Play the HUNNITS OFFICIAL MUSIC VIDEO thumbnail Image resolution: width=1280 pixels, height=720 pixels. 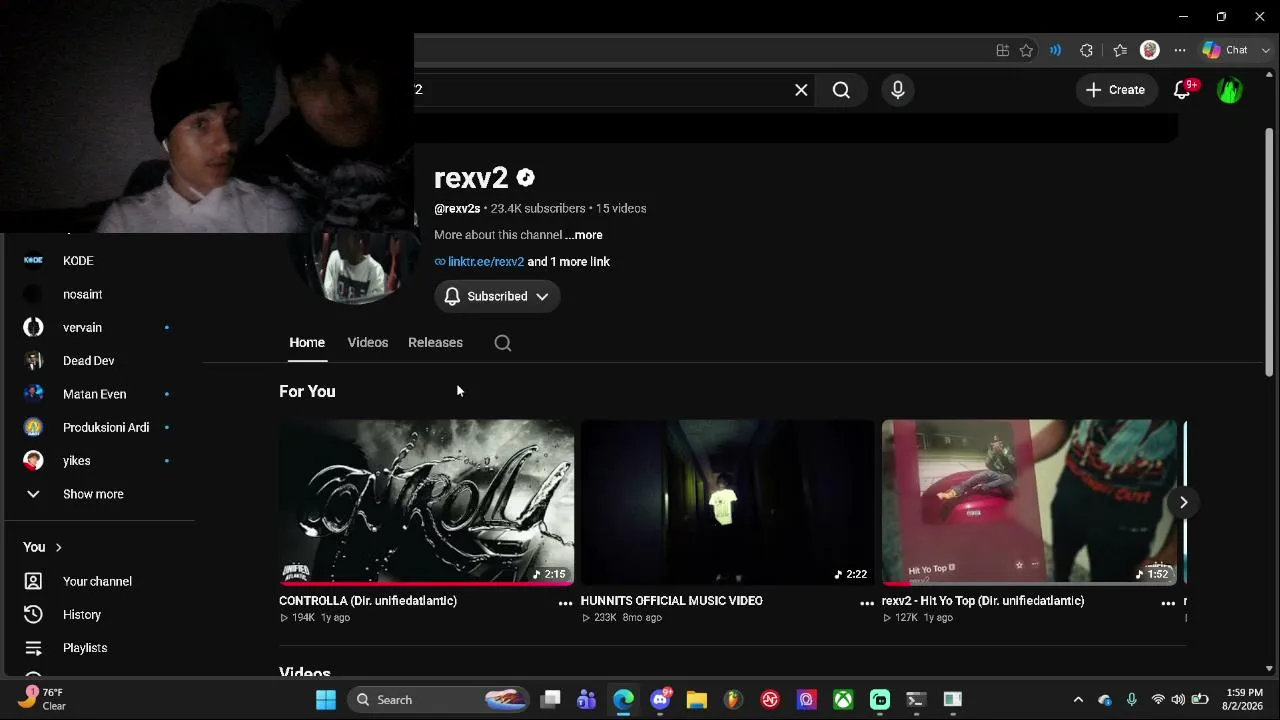pyautogui.click(x=728, y=502)
